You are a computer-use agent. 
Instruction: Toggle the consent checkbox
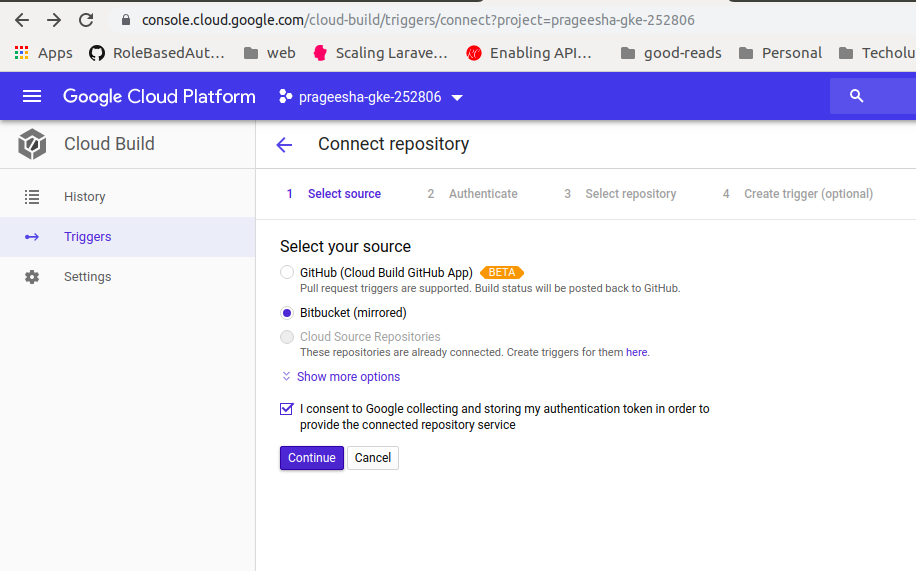(x=286, y=409)
